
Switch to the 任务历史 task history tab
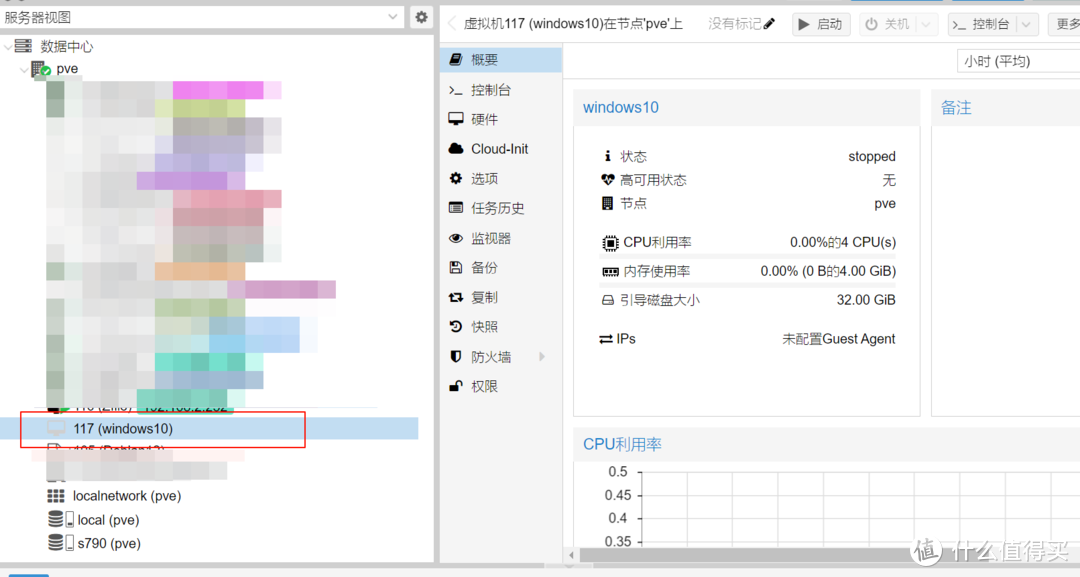click(496, 207)
